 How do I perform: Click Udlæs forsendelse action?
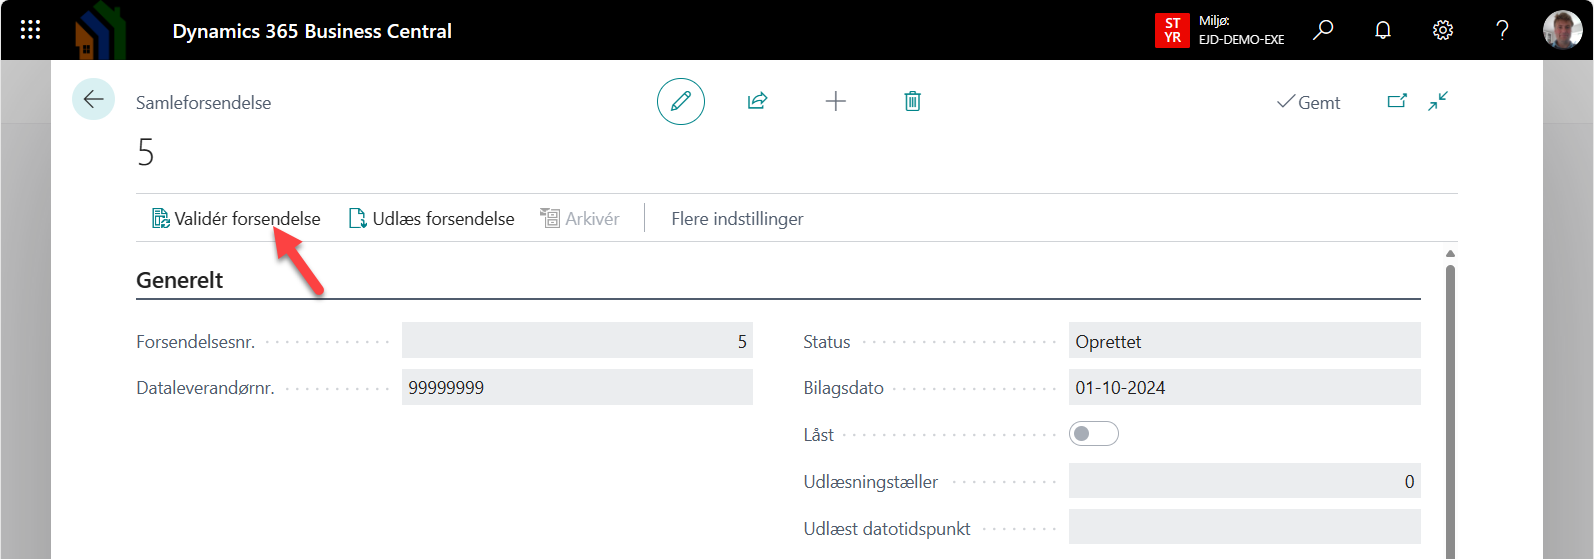coord(432,218)
